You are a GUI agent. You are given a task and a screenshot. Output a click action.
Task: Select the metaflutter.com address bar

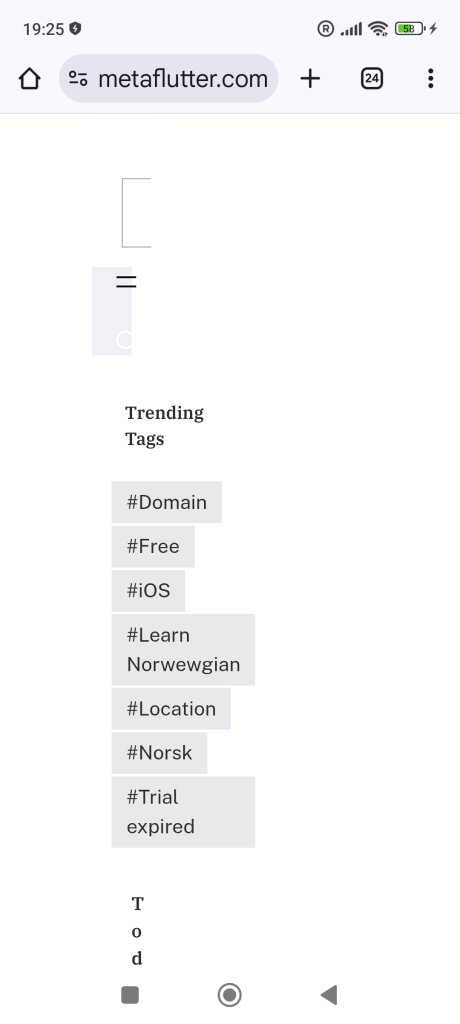(x=169, y=79)
